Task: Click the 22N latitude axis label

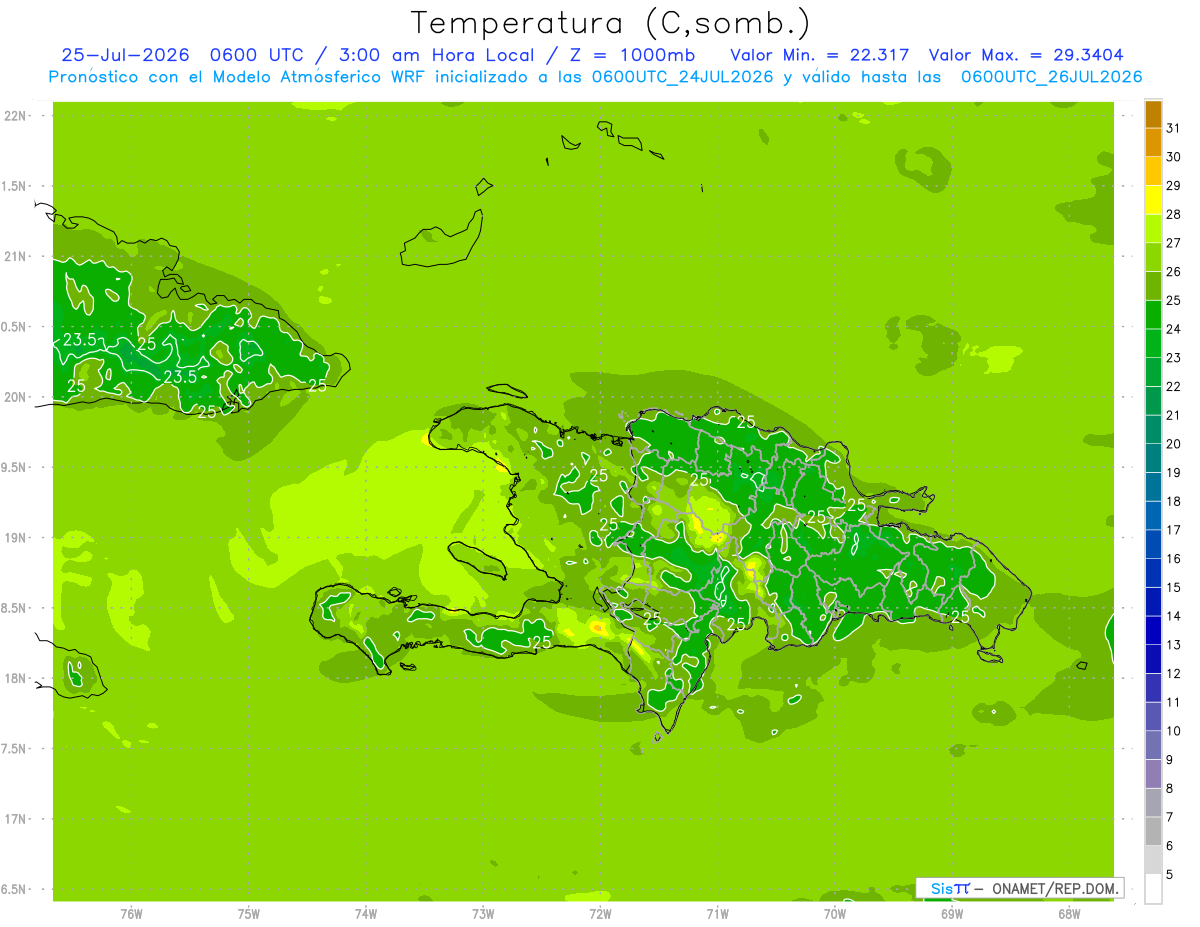Action: pyautogui.click(x=16, y=116)
